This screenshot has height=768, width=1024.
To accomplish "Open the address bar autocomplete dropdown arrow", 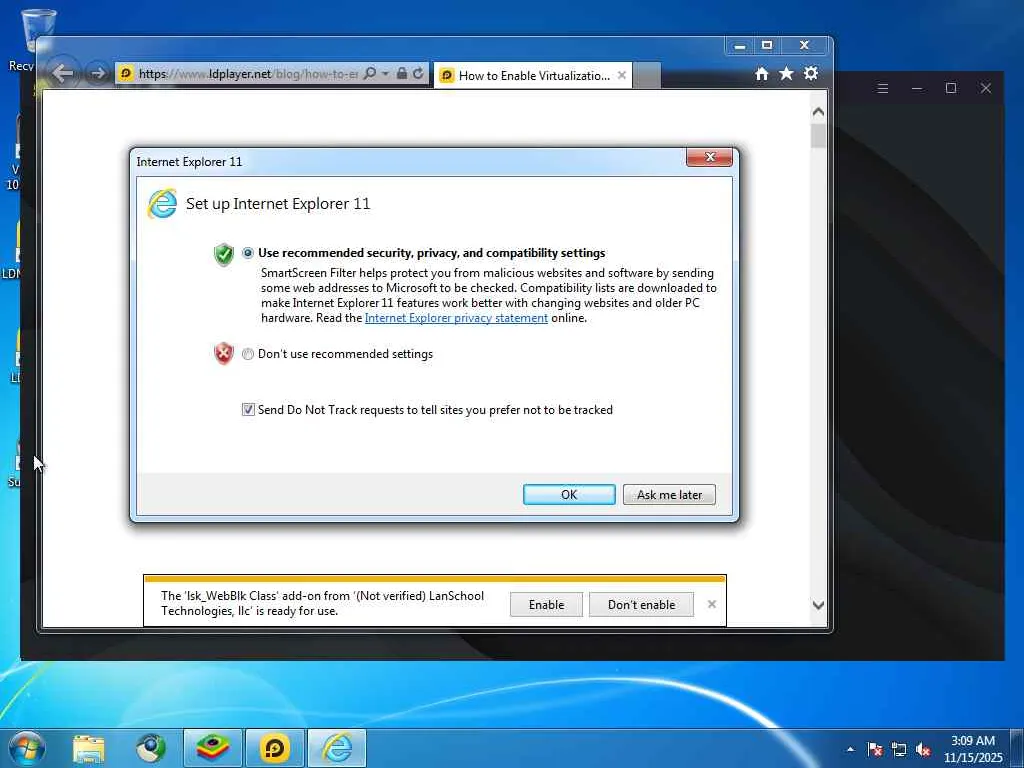I will (x=385, y=74).
